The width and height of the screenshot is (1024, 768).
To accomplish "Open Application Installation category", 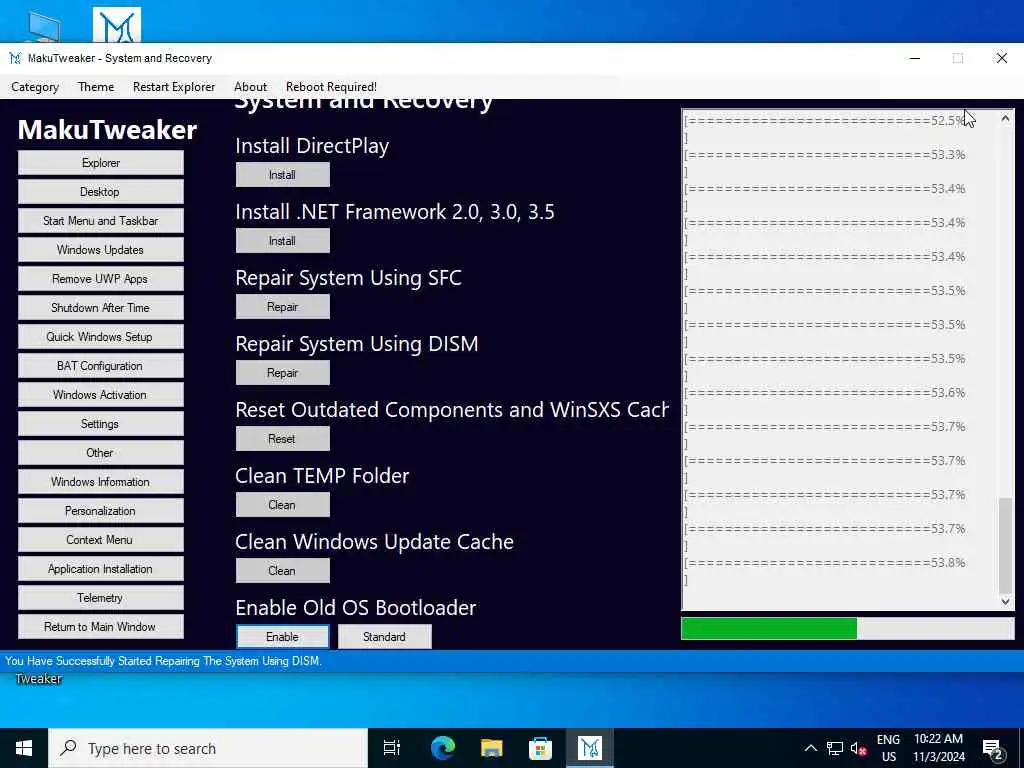I will (101, 569).
